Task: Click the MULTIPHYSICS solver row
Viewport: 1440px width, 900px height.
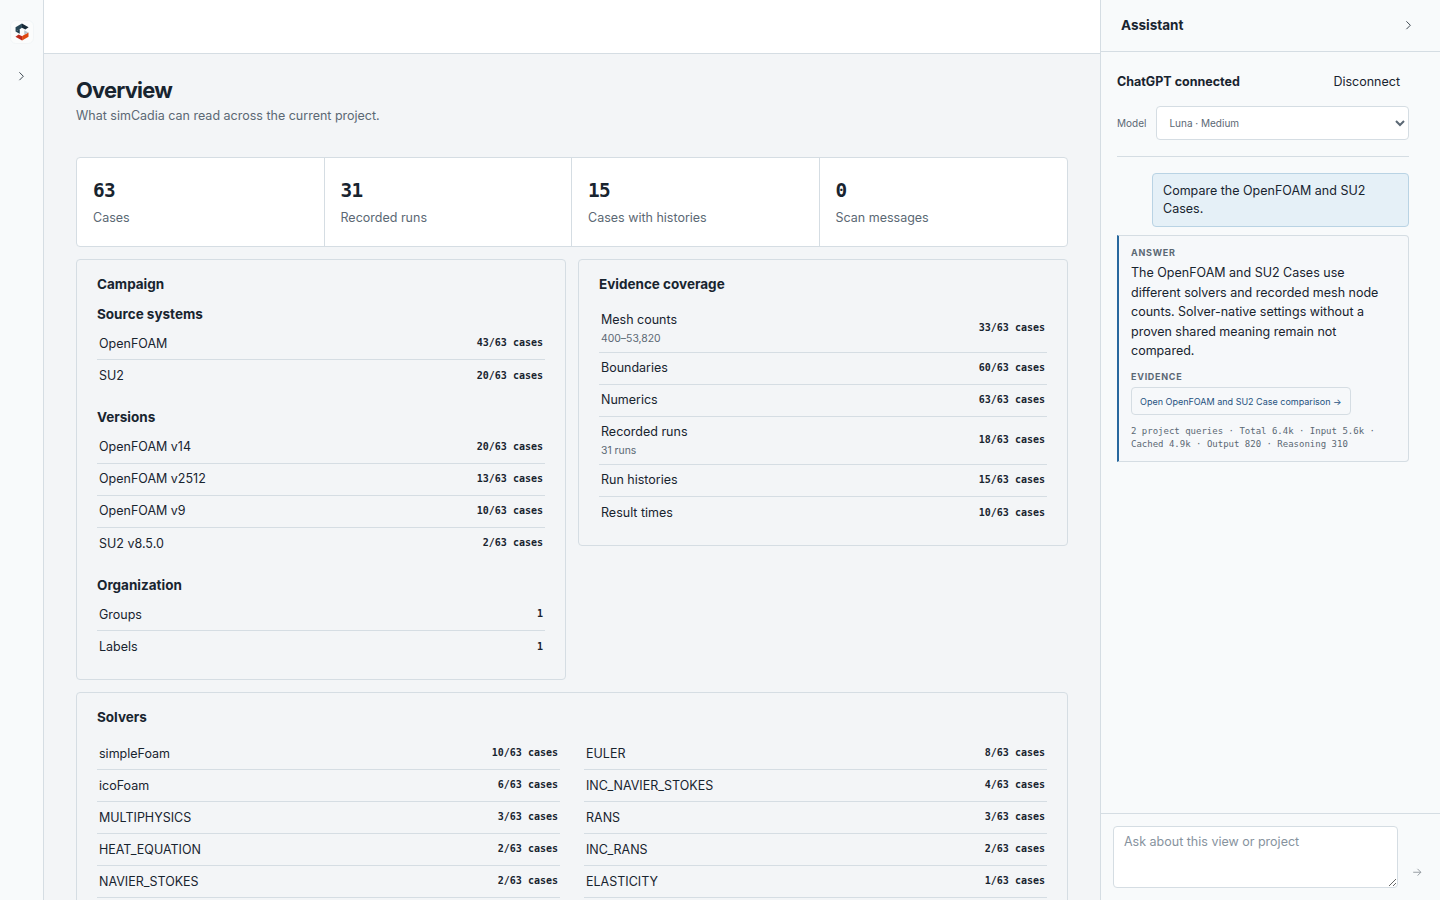Action: point(328,817)
